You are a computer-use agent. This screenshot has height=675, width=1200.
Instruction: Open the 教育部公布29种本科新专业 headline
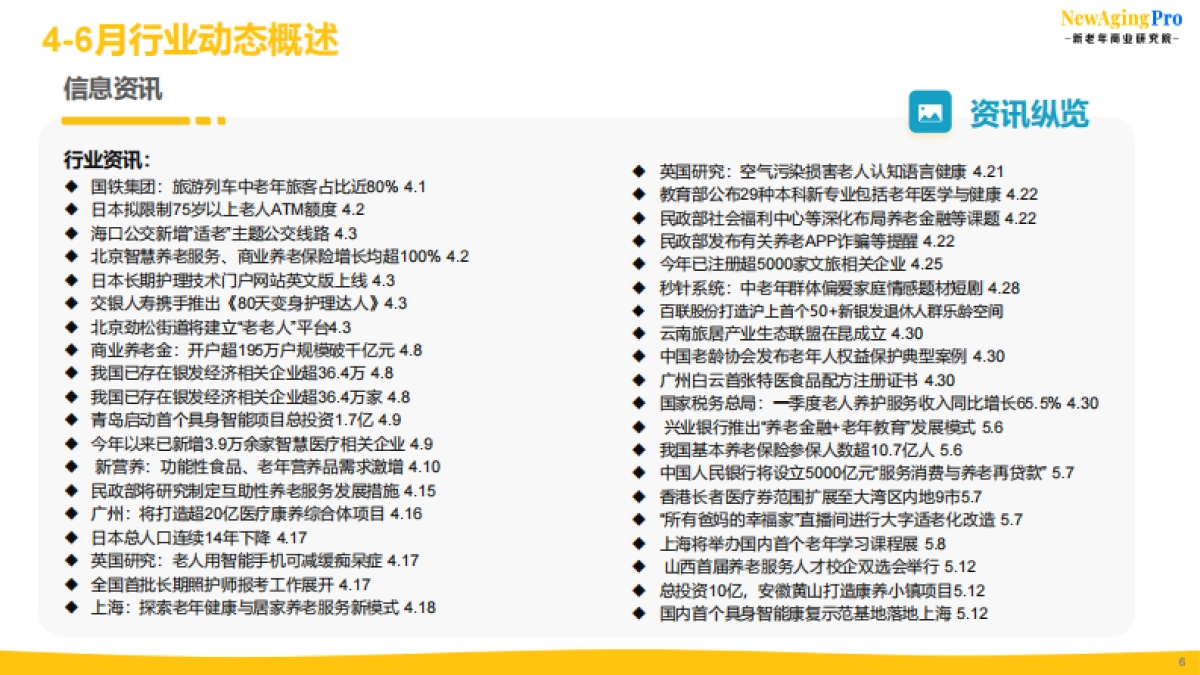click(848, 194)
